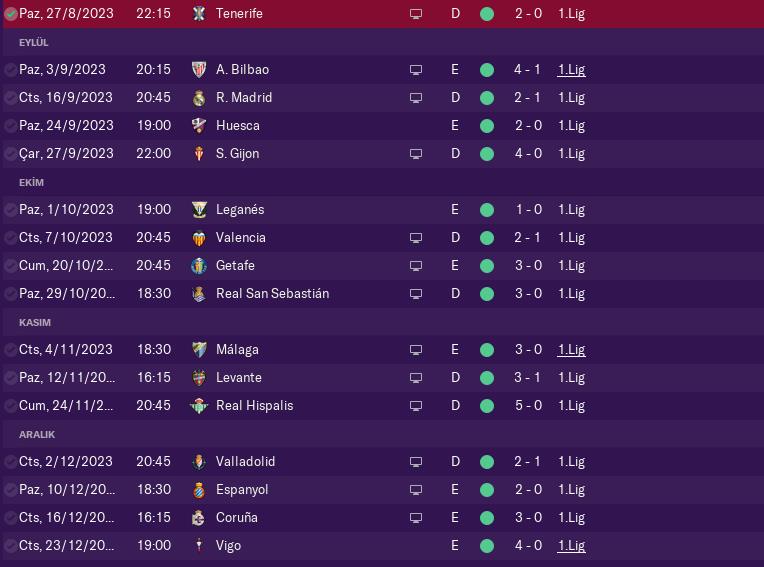The width and height of the screenshot is (764, 567).
Task: Click green win indicator for Huesca match
Action: tap(487, 126)
